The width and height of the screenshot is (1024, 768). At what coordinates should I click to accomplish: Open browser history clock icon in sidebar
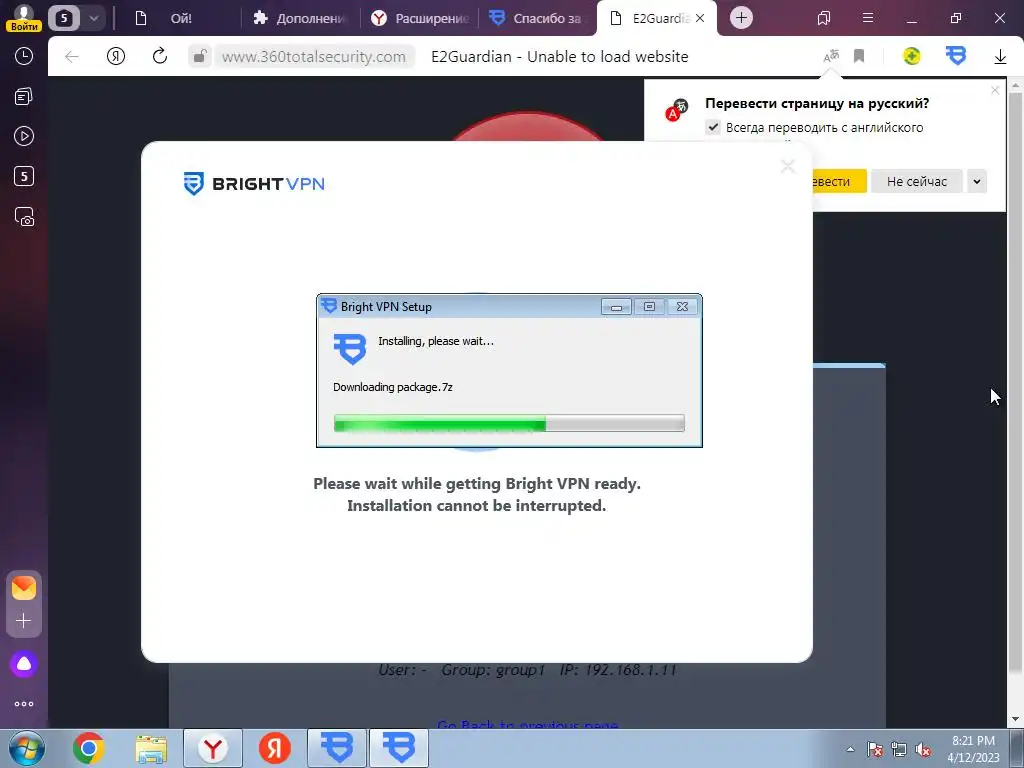[x=24, y=56]
